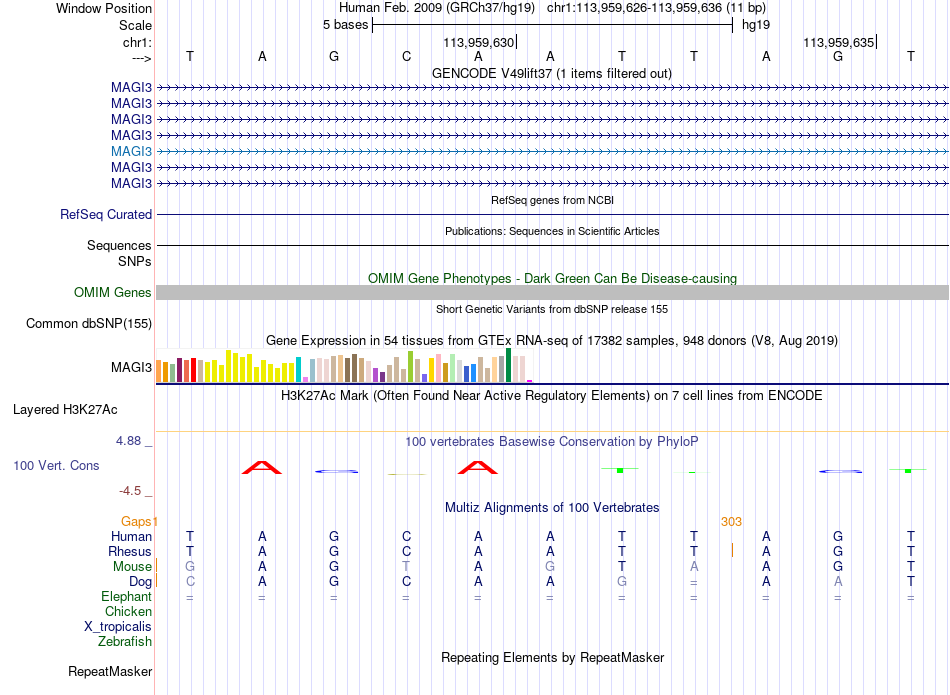Click the "OMIM Genes" track label

click(x=113, y=293)
